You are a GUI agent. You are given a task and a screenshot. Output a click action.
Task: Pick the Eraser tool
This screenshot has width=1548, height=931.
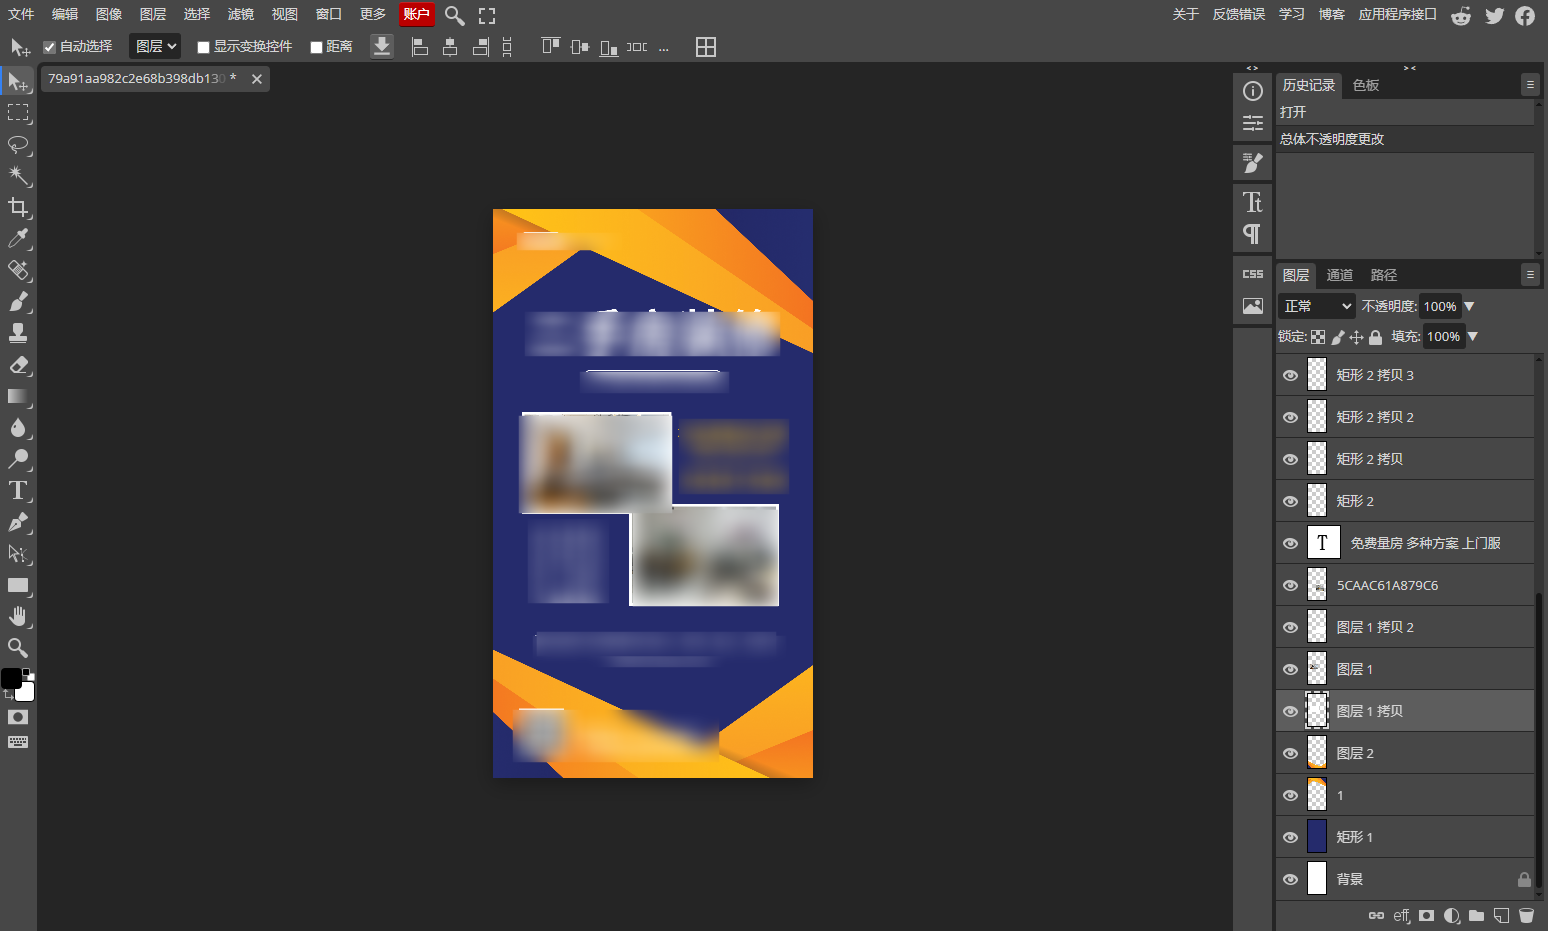click(18, 365)
